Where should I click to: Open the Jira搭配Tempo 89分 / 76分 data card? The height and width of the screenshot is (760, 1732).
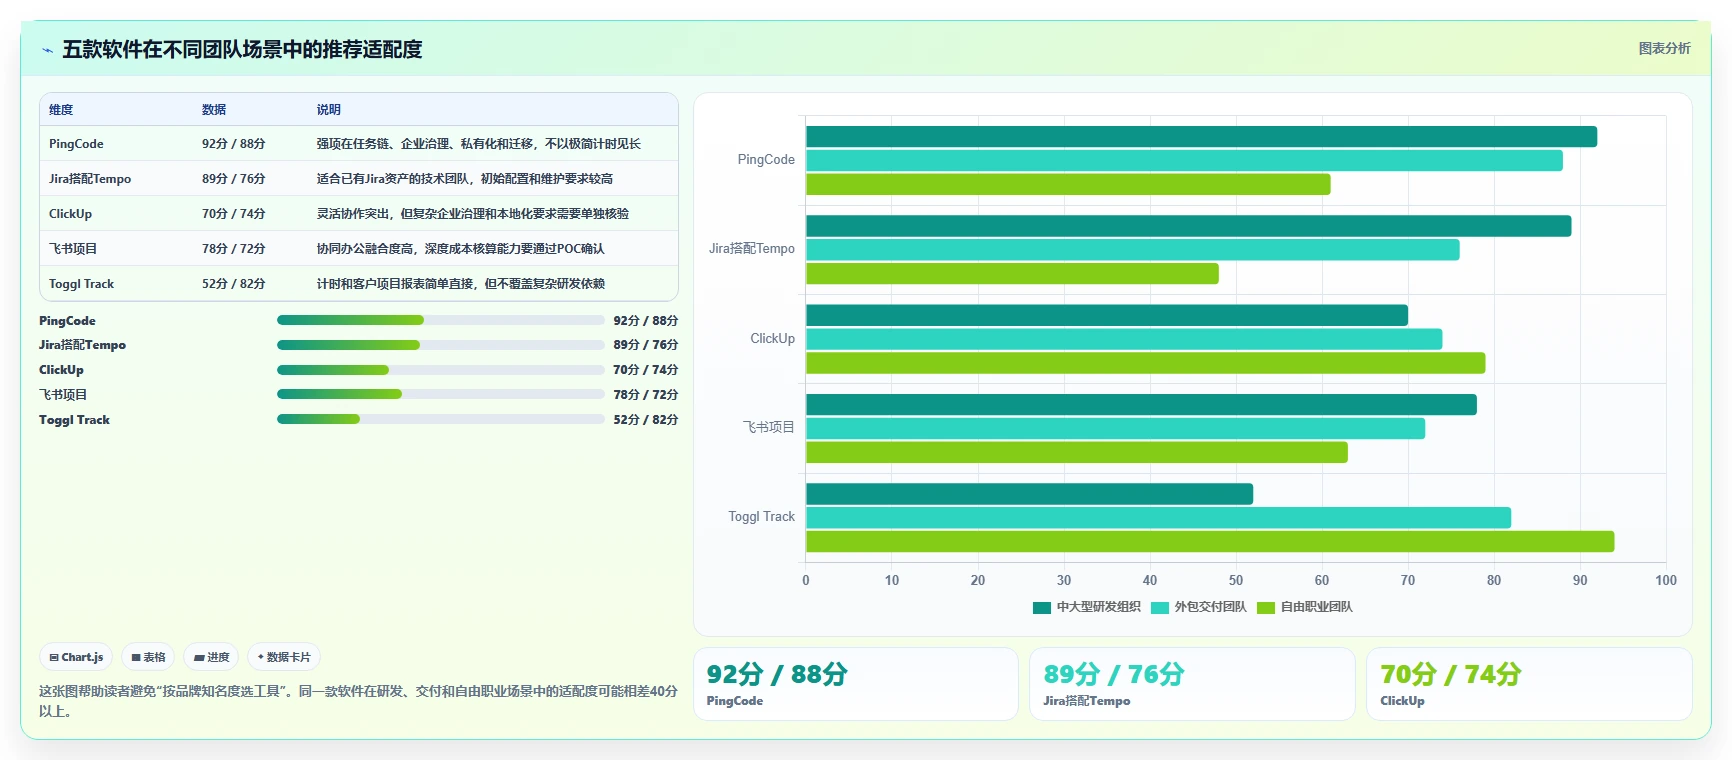click(1192, 684)
